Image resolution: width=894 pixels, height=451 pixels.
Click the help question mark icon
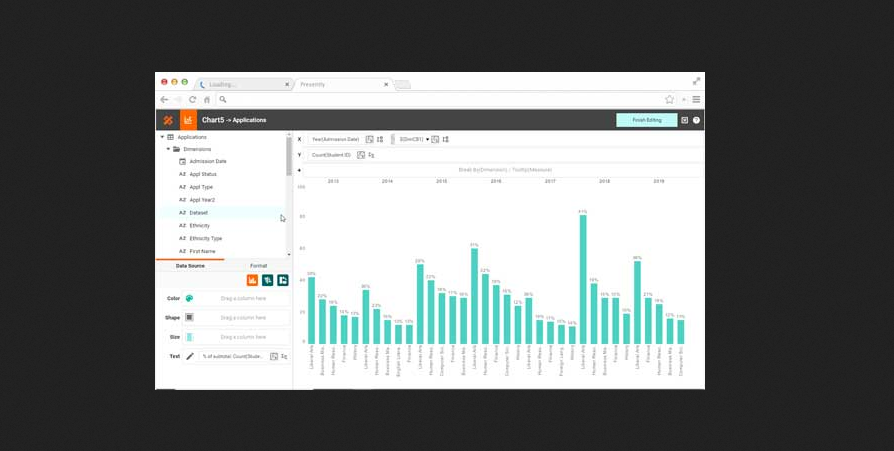pos(696,120)
